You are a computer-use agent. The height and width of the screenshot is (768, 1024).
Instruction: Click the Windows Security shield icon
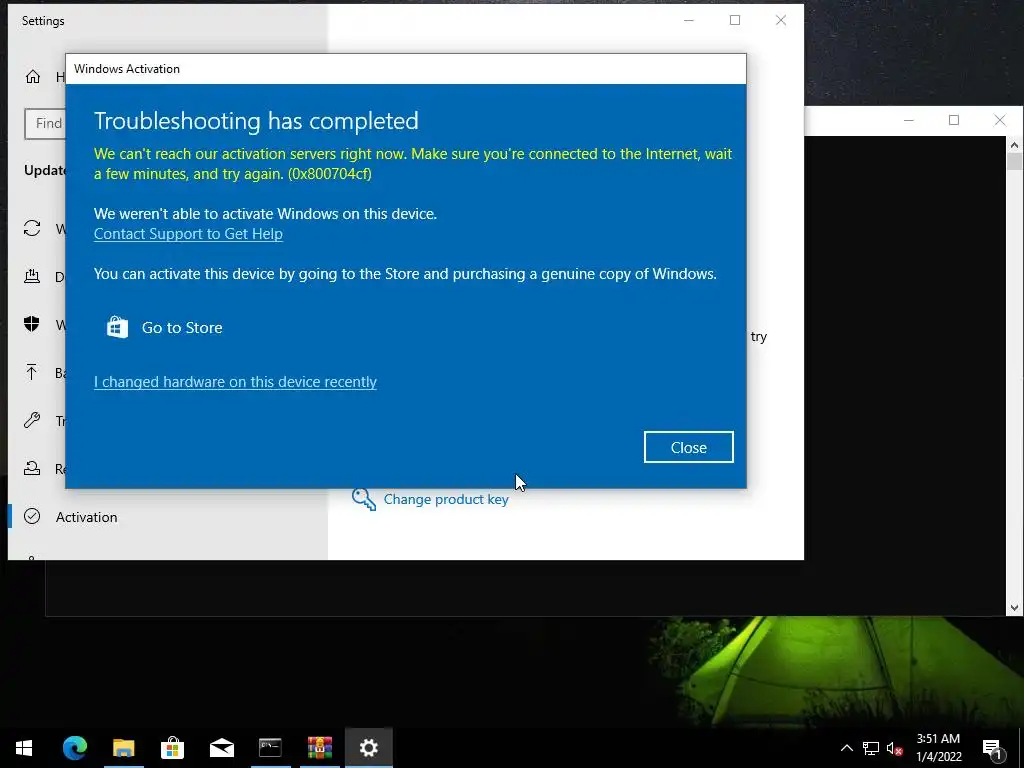tap(32, 324)
